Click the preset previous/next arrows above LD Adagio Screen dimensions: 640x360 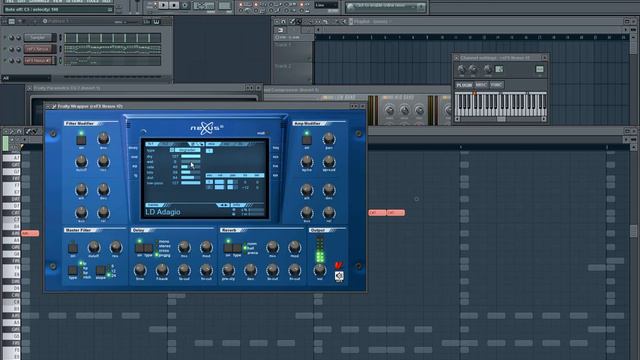223,205
